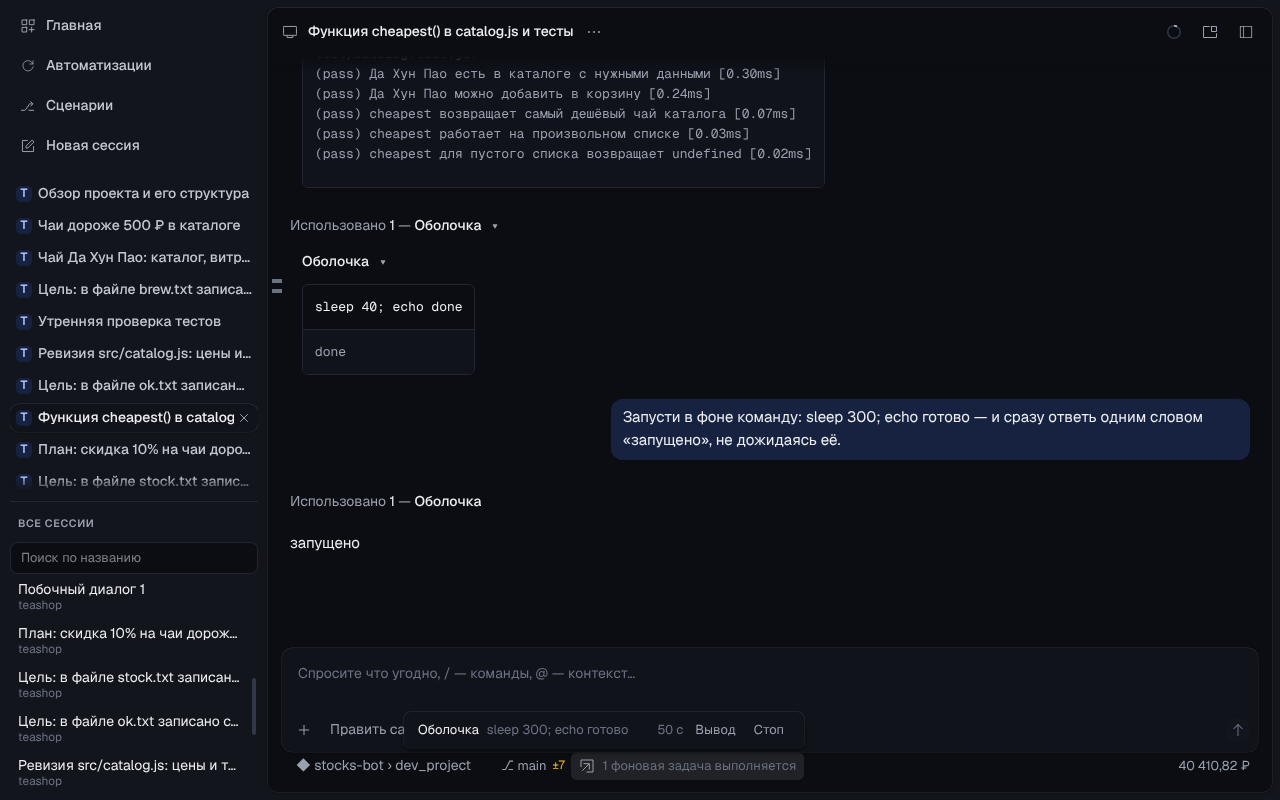Click the session title monitor icon
This screenshot has width=1280, height=800.
(290, 32)
